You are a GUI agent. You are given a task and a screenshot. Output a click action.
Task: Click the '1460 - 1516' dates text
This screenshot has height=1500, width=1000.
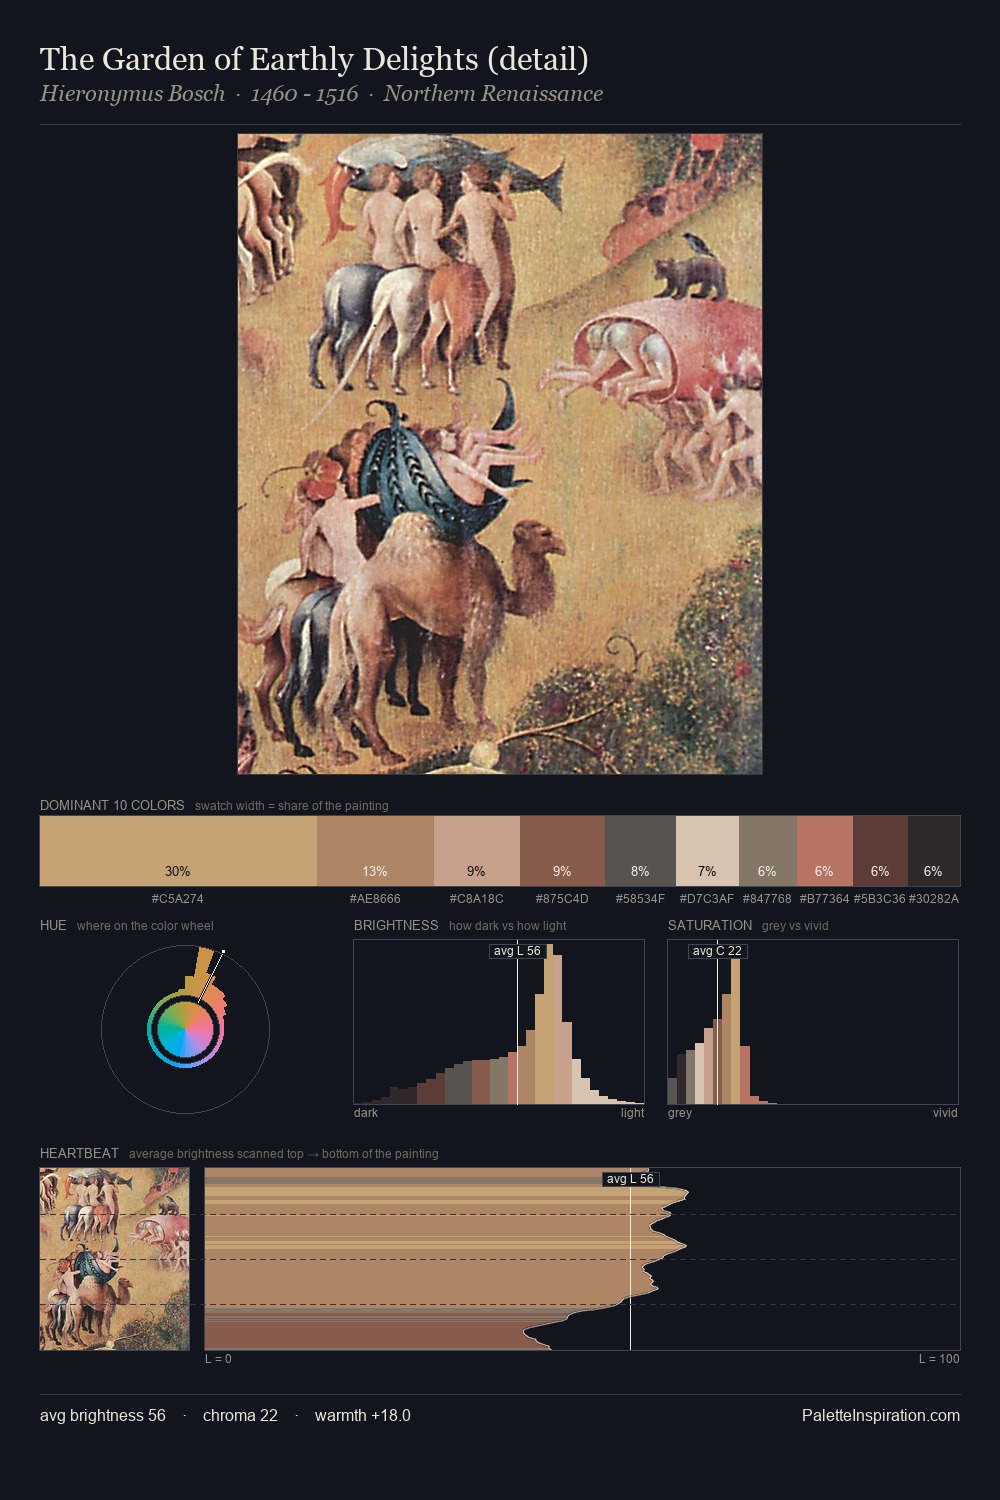point(304,94)
